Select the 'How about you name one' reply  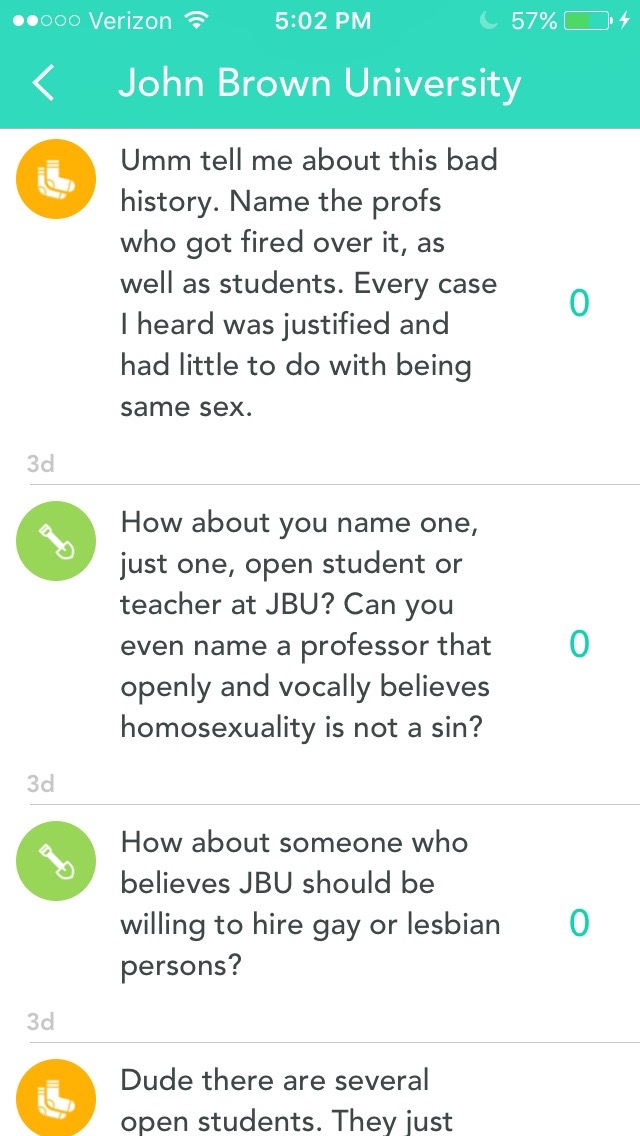point(306,625)
